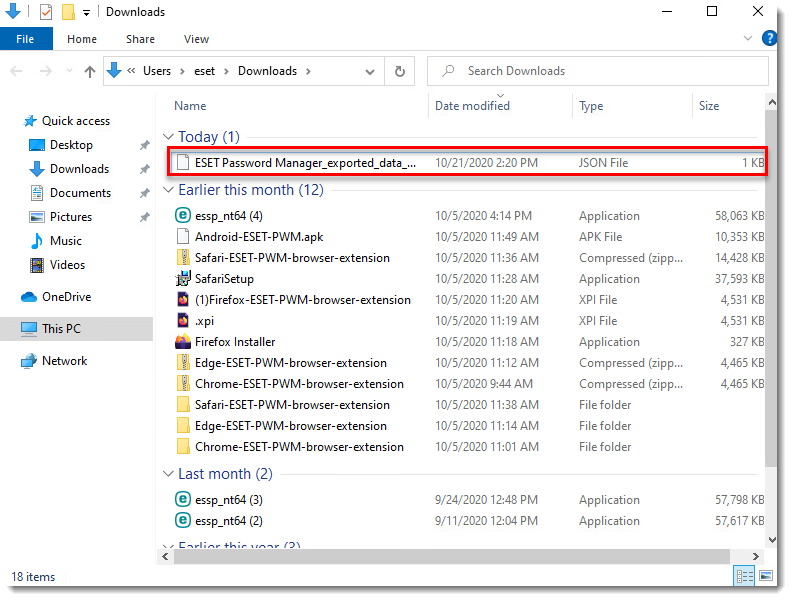Click the OneDrive cloud icon
This screenshot has width=792, height=601.
coord(29,297)
